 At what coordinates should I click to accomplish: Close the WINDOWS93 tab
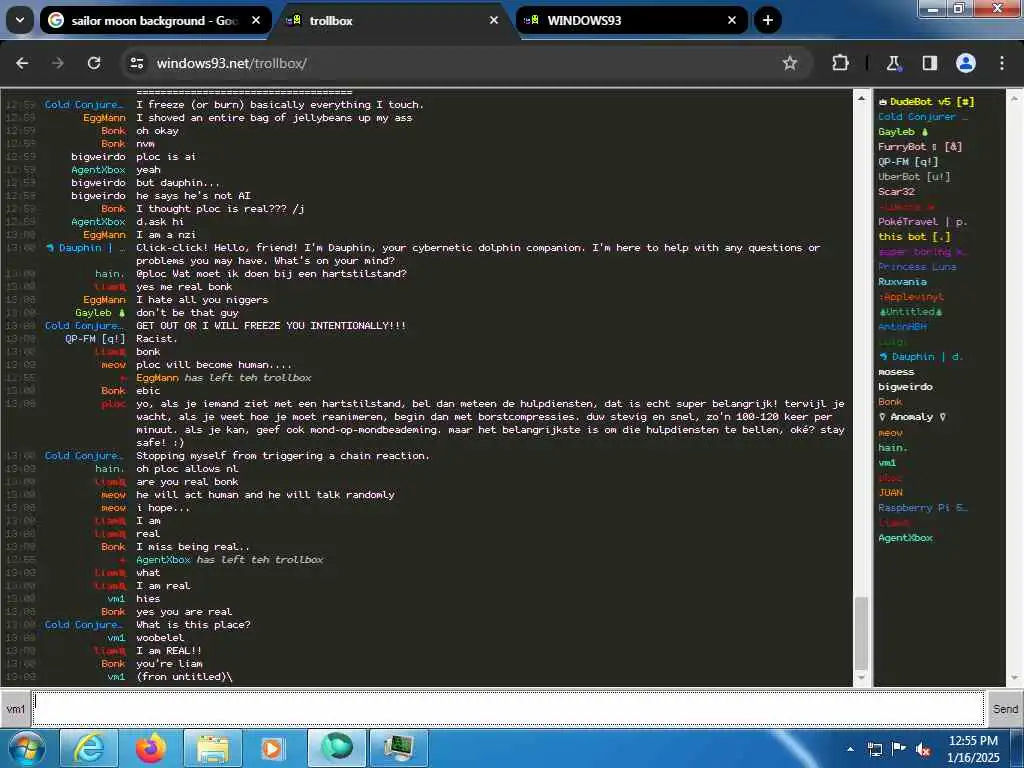732,20
